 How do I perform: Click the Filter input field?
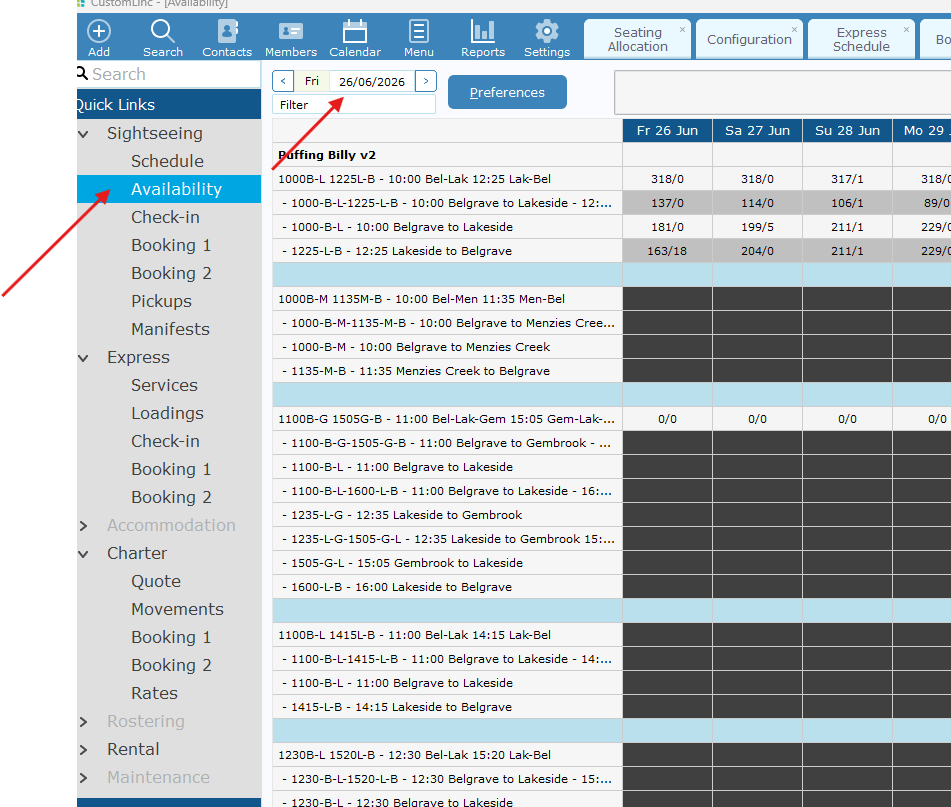coord(354,105)
